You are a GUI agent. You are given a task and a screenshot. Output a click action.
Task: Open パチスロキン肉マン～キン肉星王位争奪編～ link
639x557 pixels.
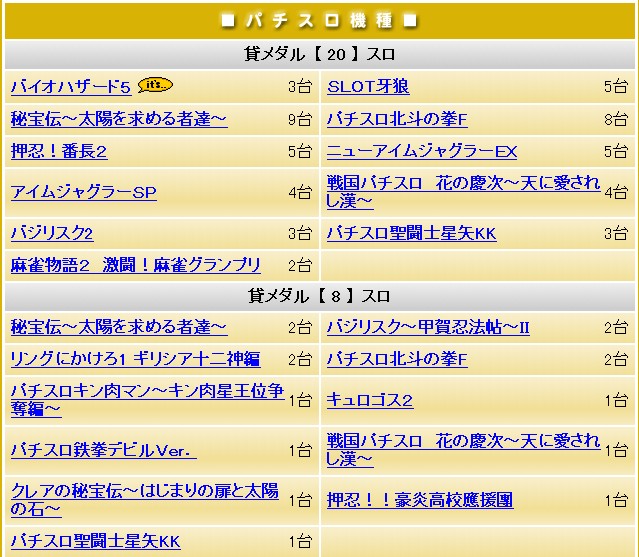pyautogui.click(x=148, y=400)
